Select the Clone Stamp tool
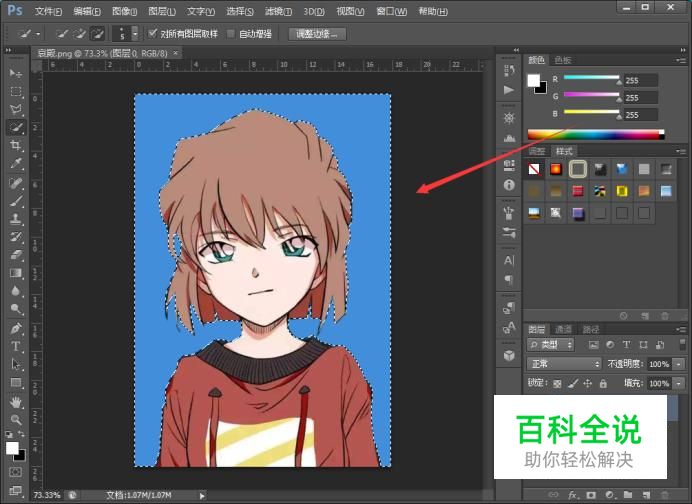Viewport: 692px width, 504px height. tap(16, 218)
